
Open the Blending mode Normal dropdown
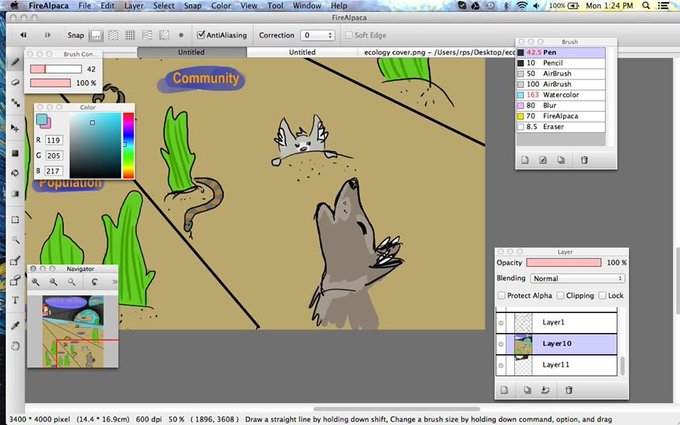(578, 278)
